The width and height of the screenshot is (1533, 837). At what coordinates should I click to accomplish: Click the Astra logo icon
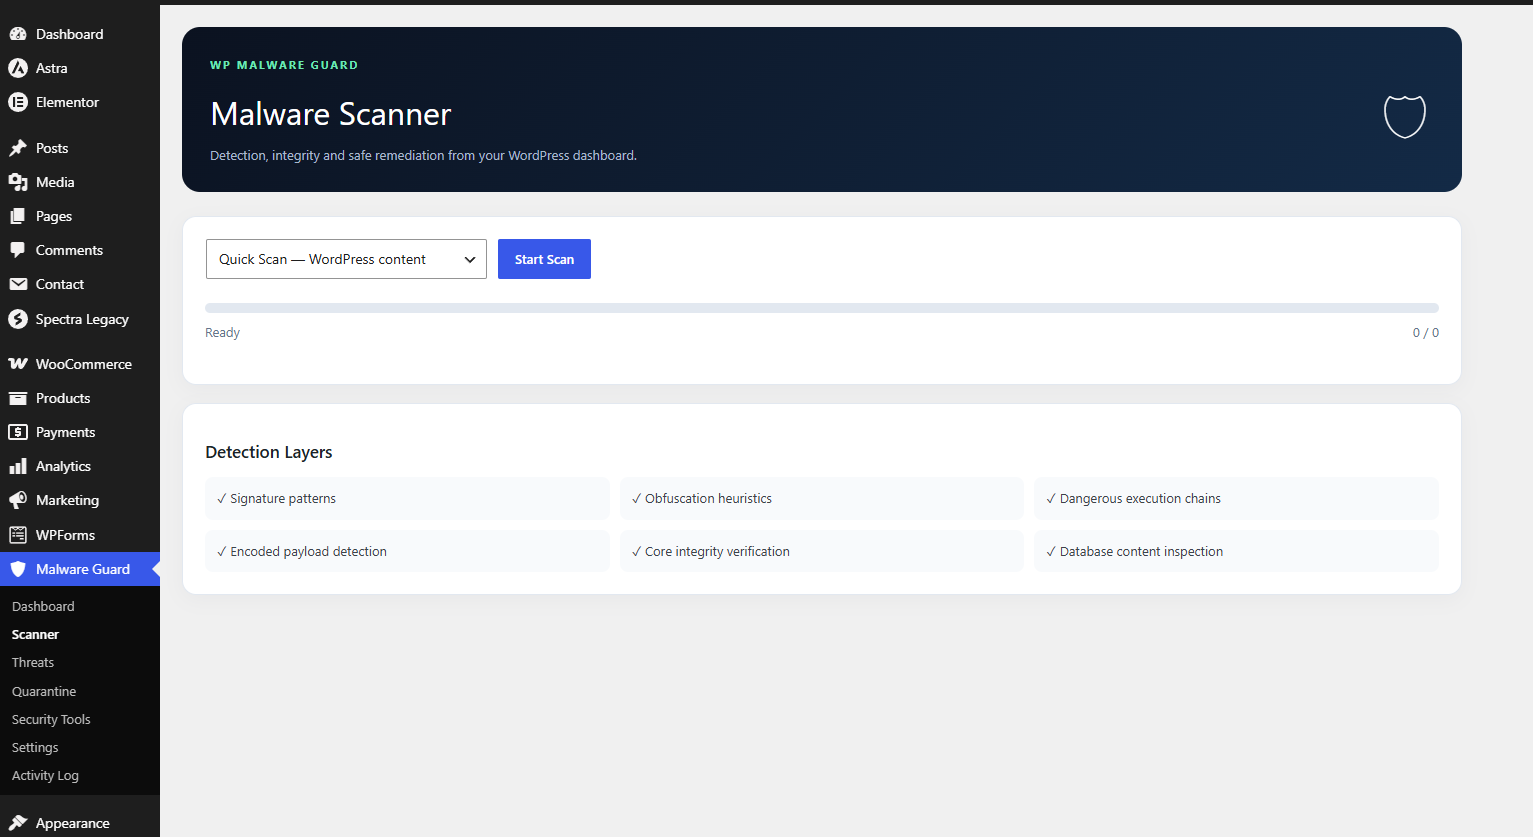(x=18, y=68)
